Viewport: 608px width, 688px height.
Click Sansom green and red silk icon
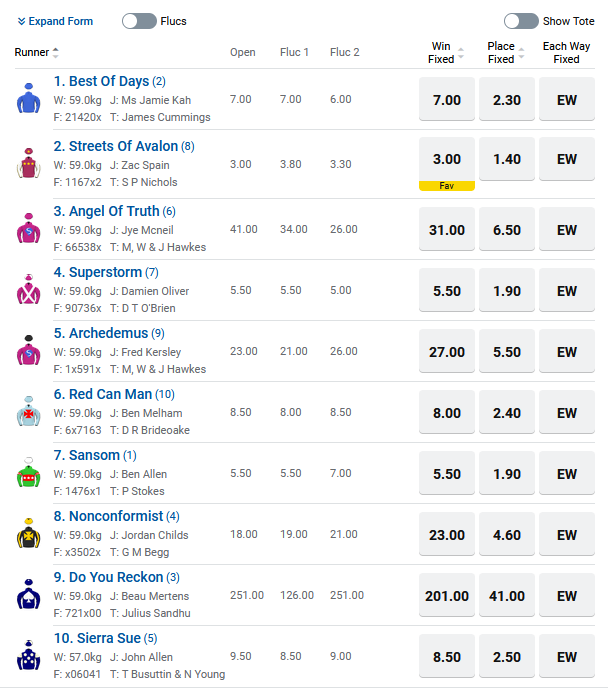pos(29,472)
